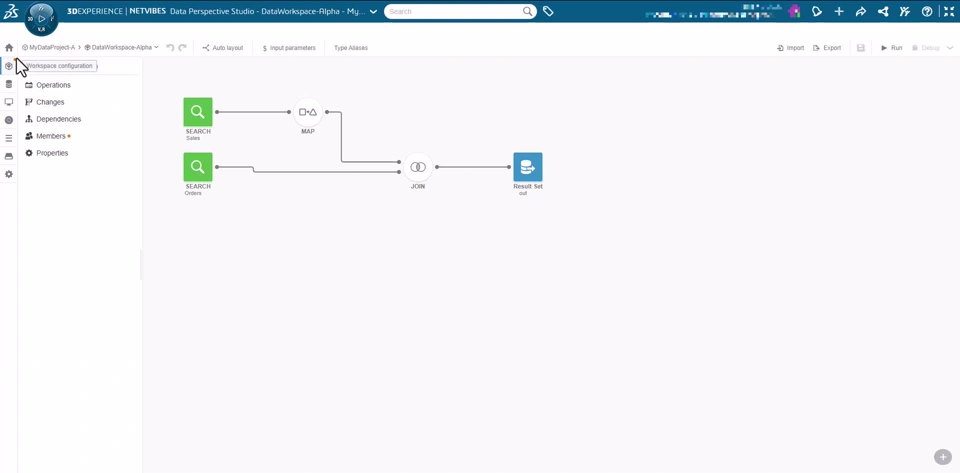Image resolution: width=960 pixels, height=473 pixels.
Task: Click the round plus button at bottom right
Action: click(x=942, y=457)
